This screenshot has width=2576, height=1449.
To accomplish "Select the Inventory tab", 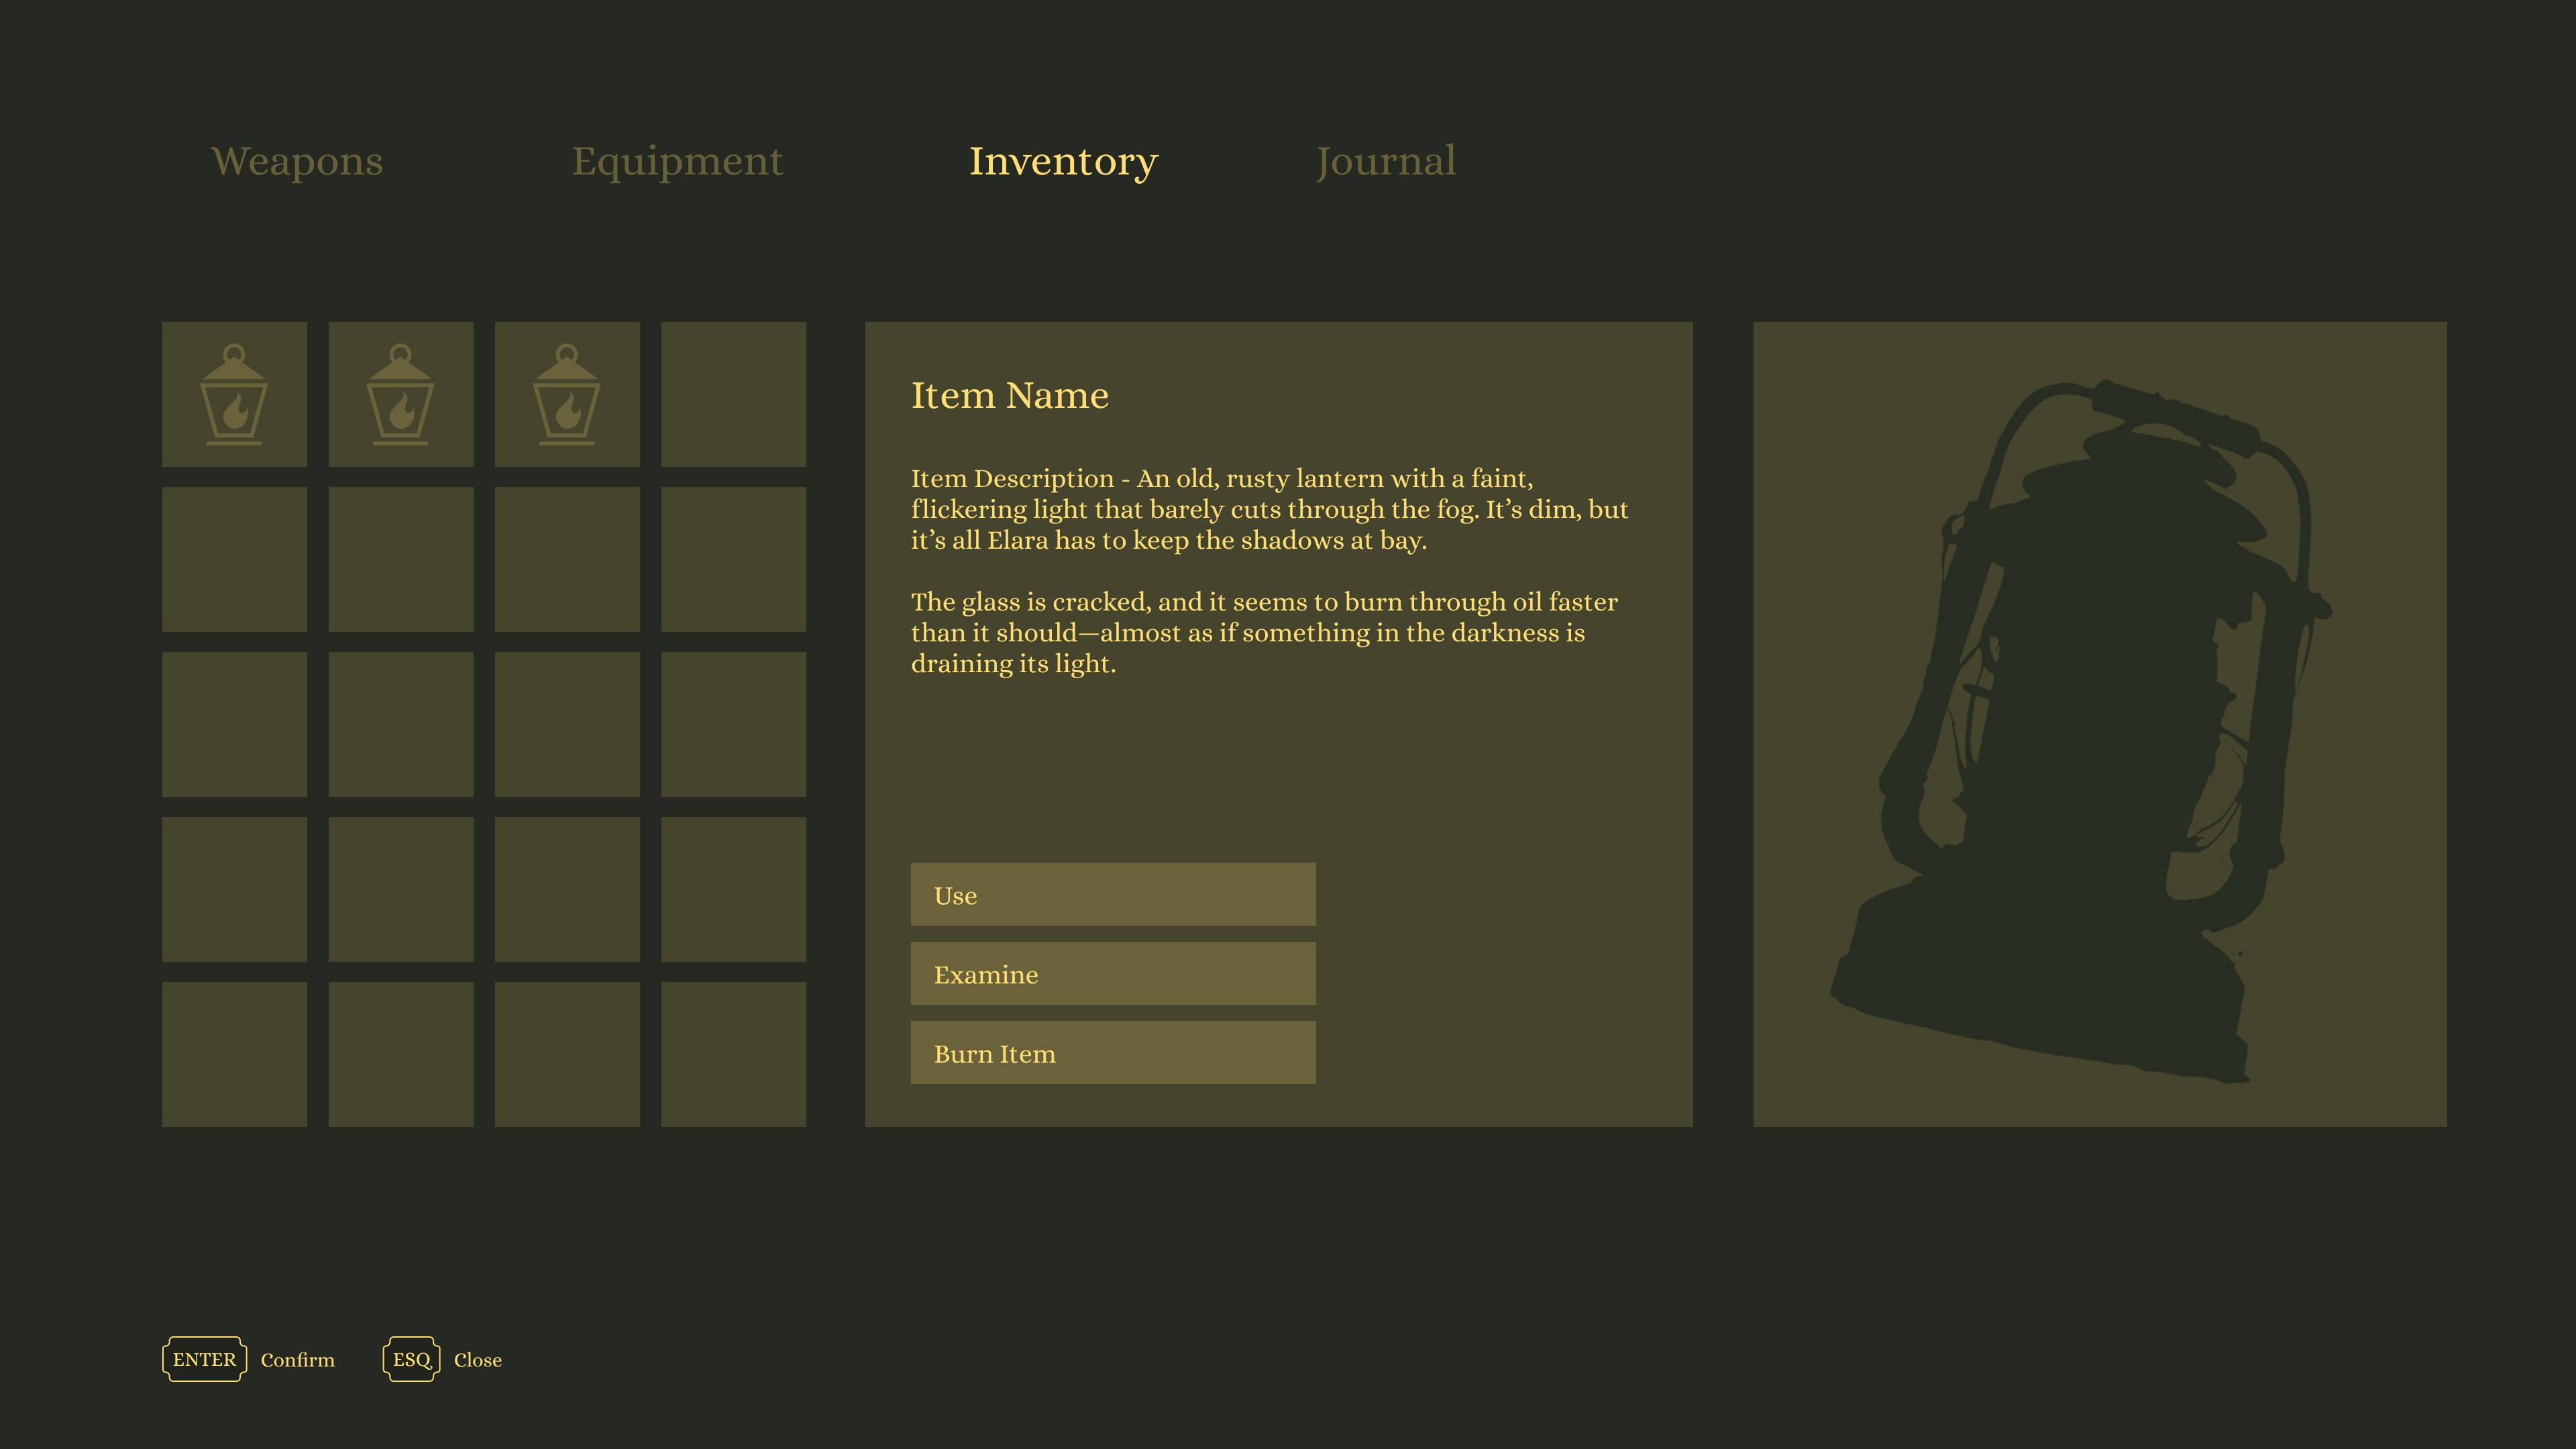I will 1063,161.
